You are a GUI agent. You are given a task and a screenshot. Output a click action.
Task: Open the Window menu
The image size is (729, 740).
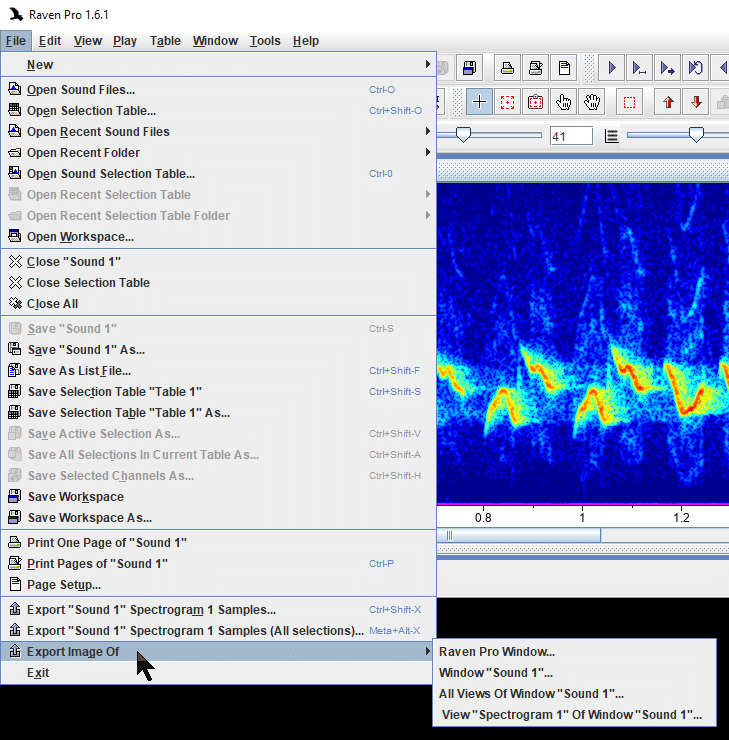coord(215,41)
